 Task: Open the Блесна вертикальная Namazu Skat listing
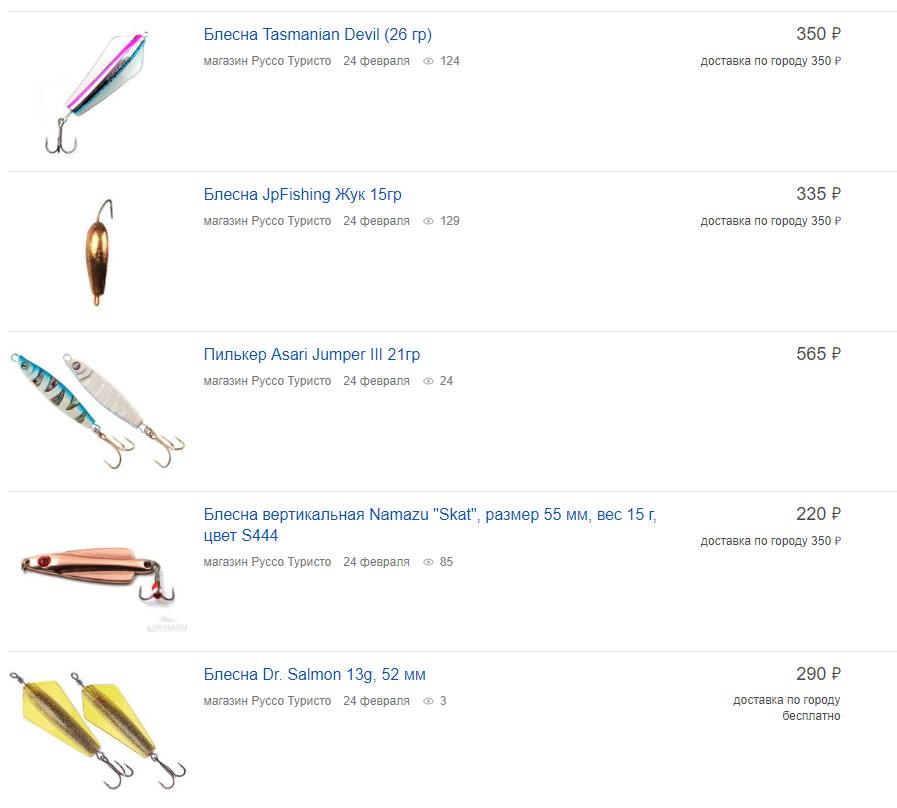(430, 525)
